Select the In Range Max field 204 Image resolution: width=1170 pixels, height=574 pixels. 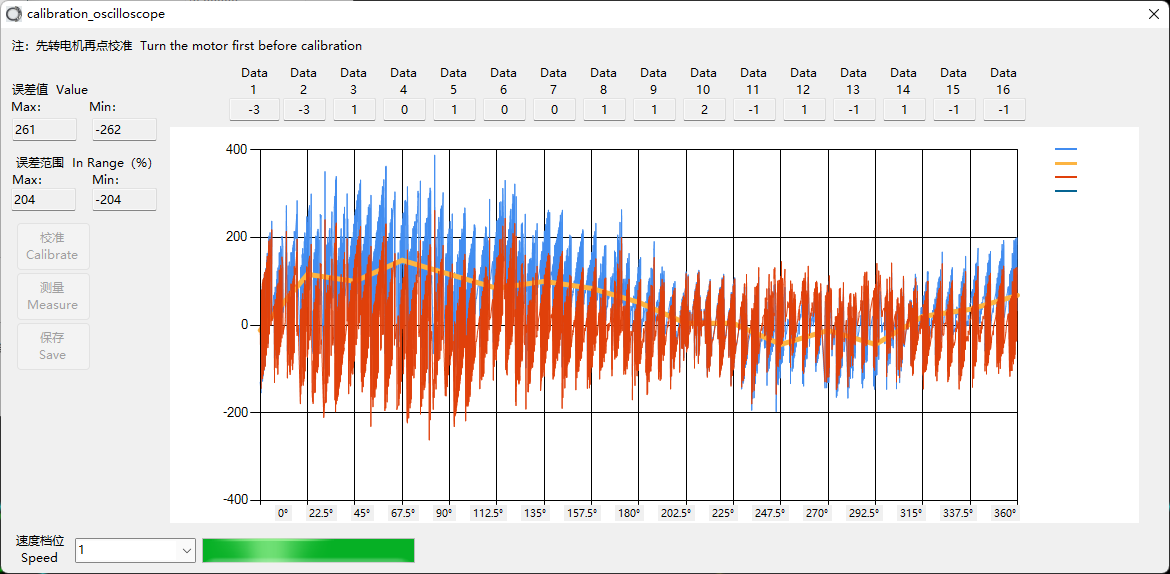click(44, 199)
